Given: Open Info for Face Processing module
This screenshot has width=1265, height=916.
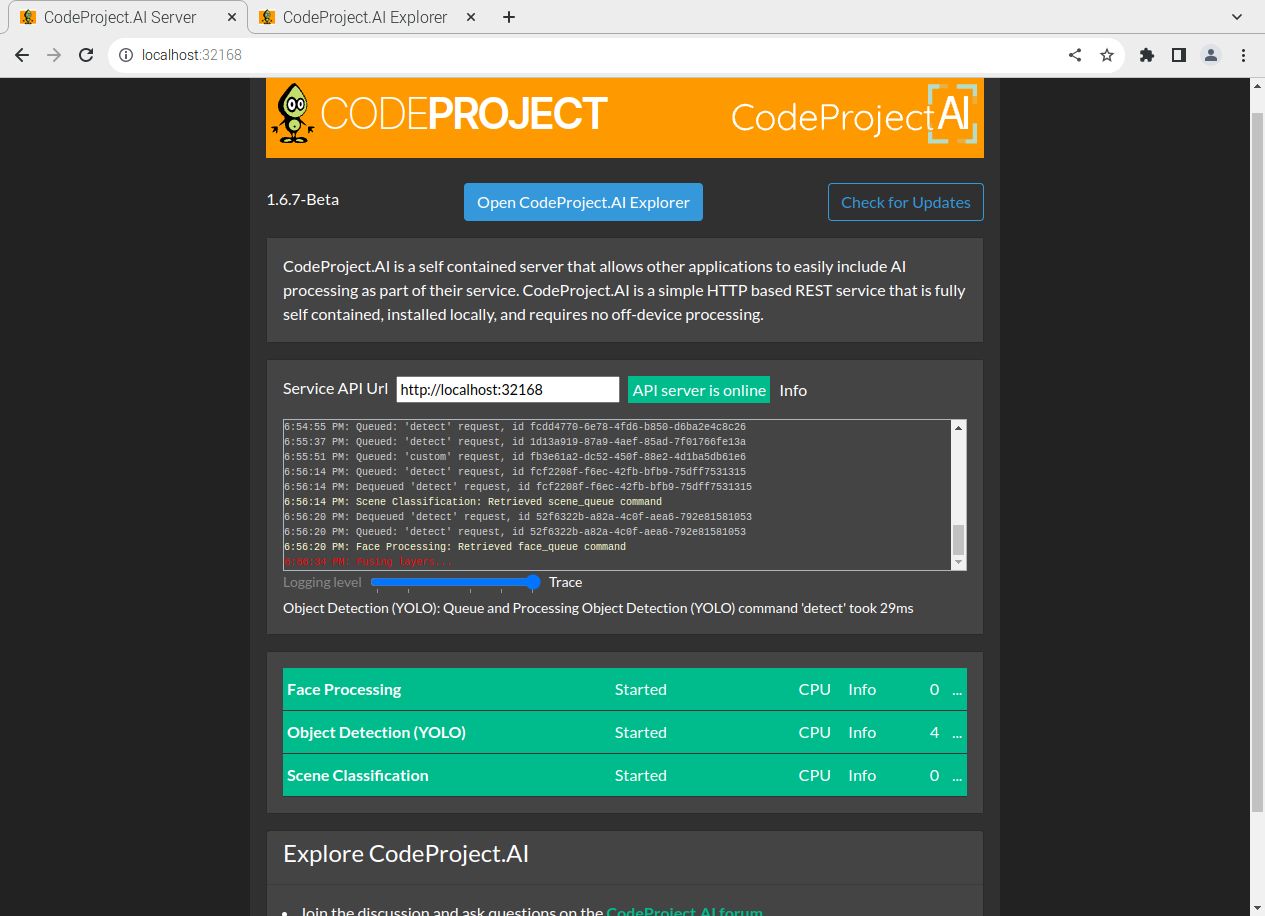Looking at the screenshot, I should click(862, 690).
